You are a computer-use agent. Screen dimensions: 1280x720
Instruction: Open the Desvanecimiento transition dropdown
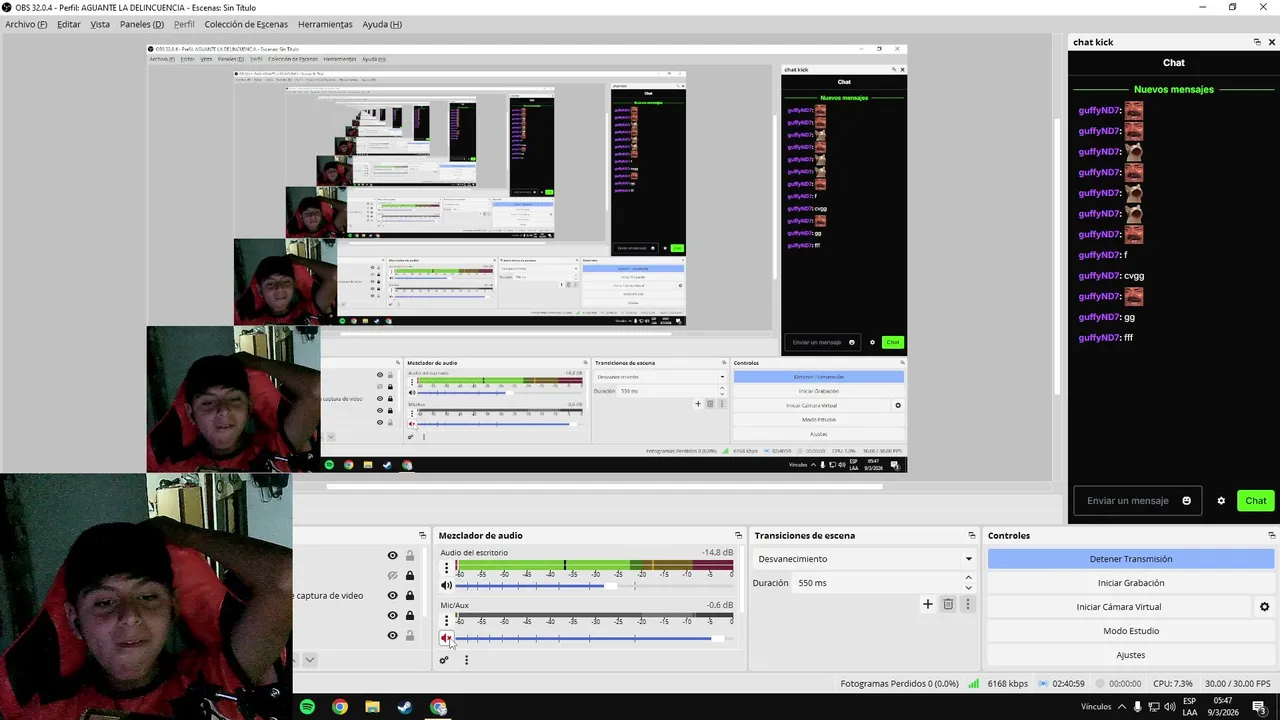point(864,559)
